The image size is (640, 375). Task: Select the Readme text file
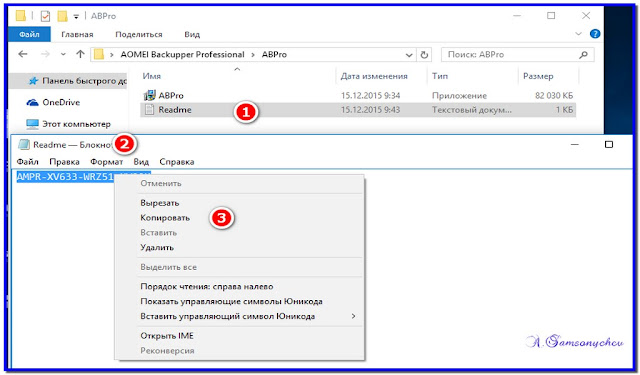pyautogui.click(x=358, y=110)
